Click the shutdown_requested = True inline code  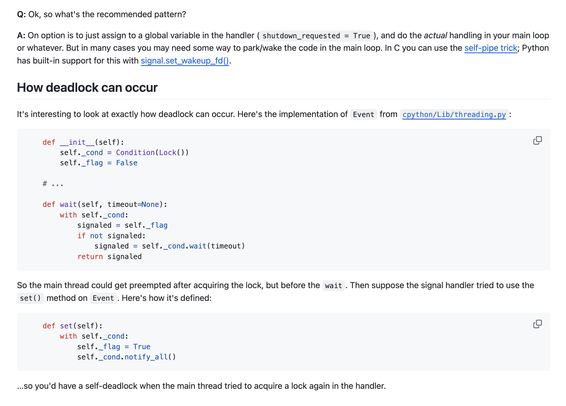pyautogui.click(x=316, y=36)
